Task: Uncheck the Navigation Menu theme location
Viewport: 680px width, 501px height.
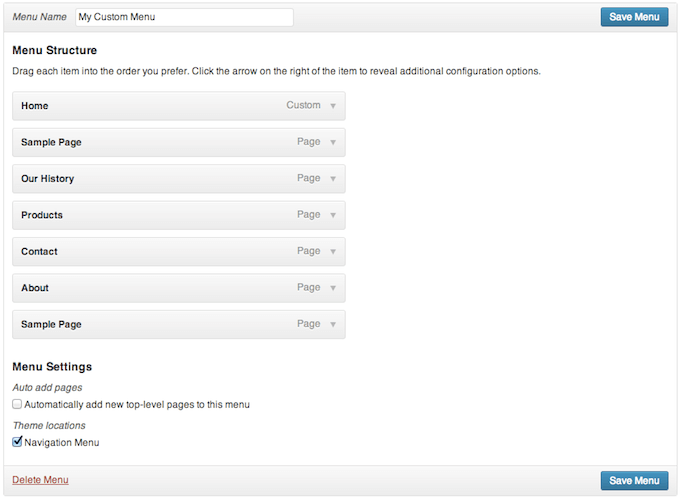Action: pyautogui.click(x=17, y=442)
